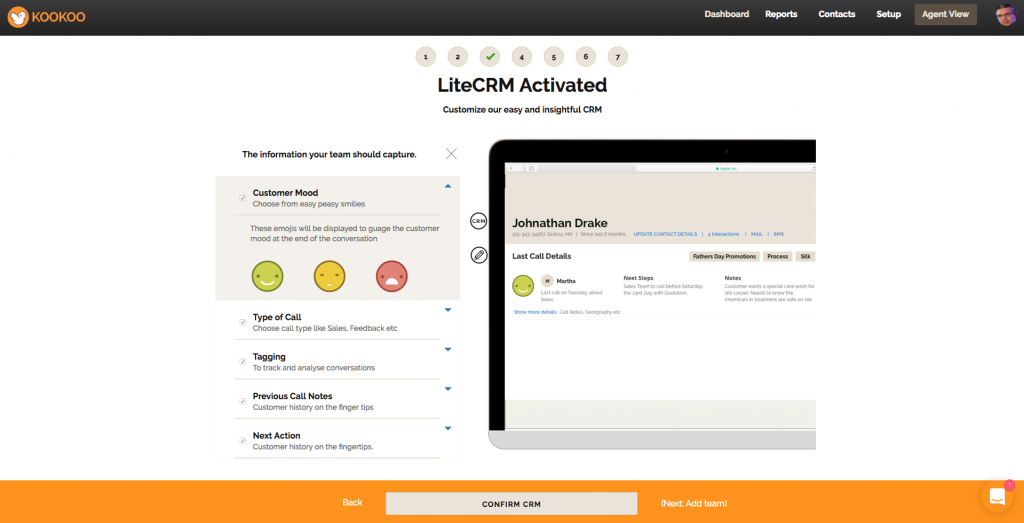The image size is (1024, 523).
Task: Go to step 1
Action: coord(426,57)
